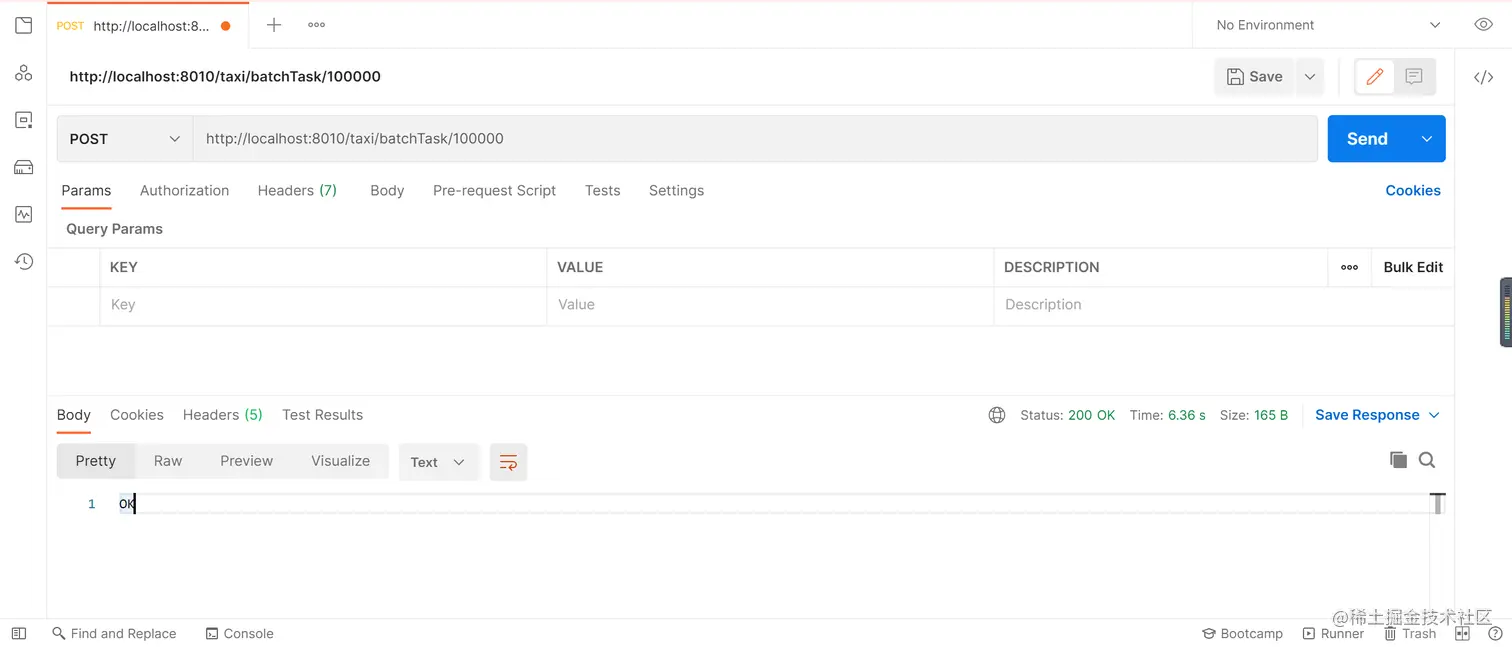This screenshot has width=1512, height=647.
Task: Copy the response body to clipboard
Action: point(1398,460)
